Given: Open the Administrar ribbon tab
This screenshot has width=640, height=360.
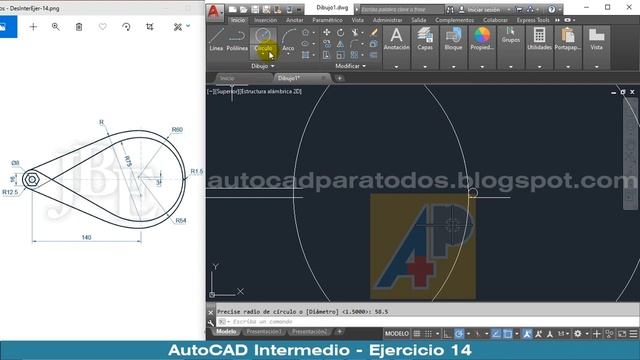Looking at the screenshot, I should tap(387, 20).
